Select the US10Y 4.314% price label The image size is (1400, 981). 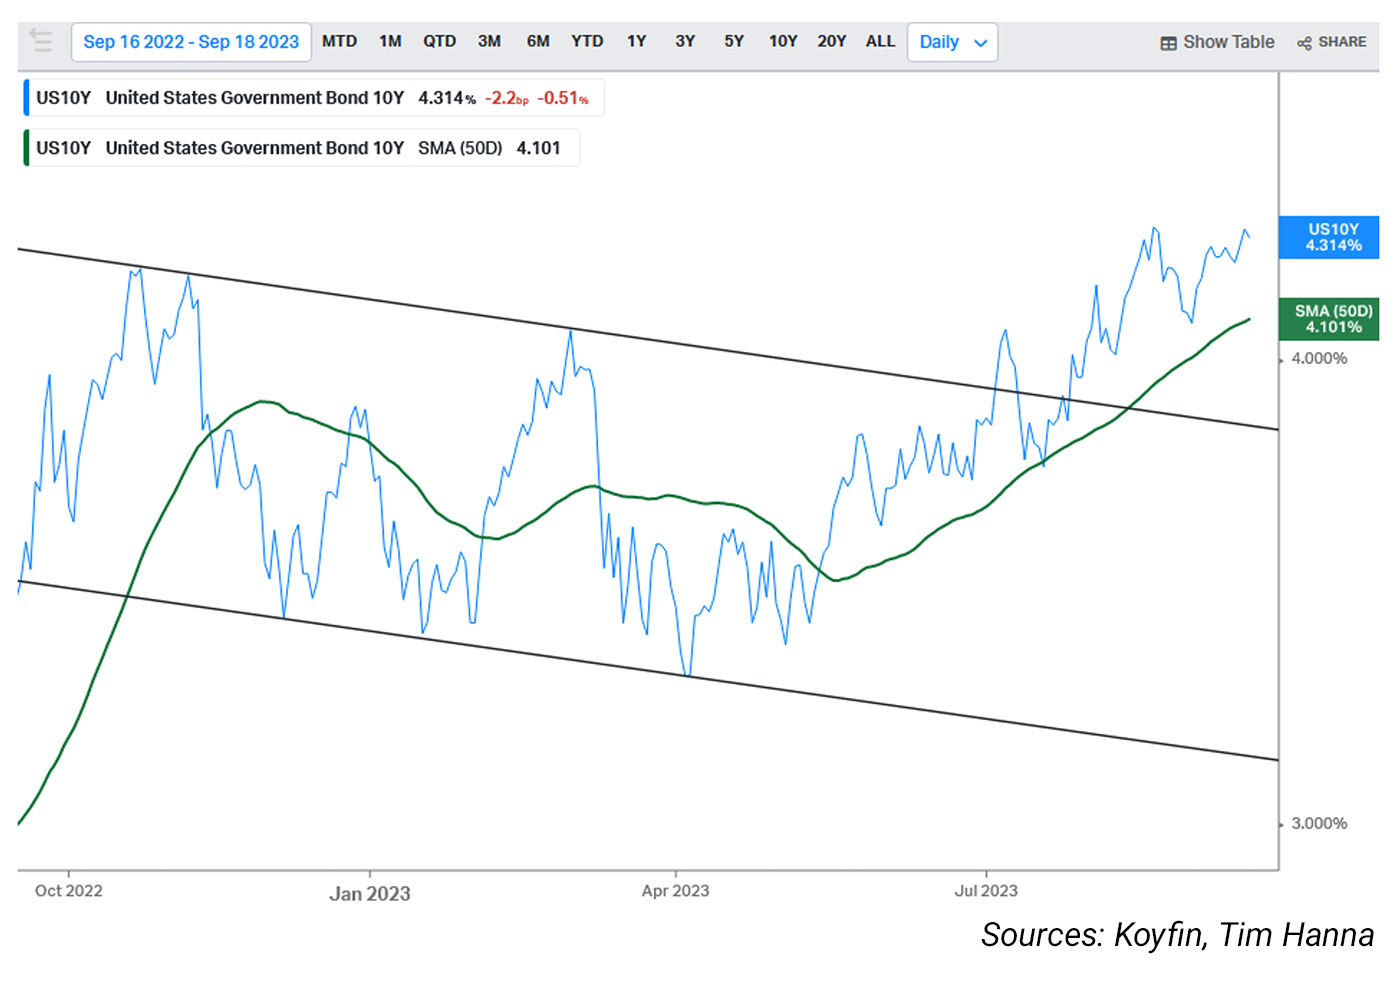(x=1332, y=237)
